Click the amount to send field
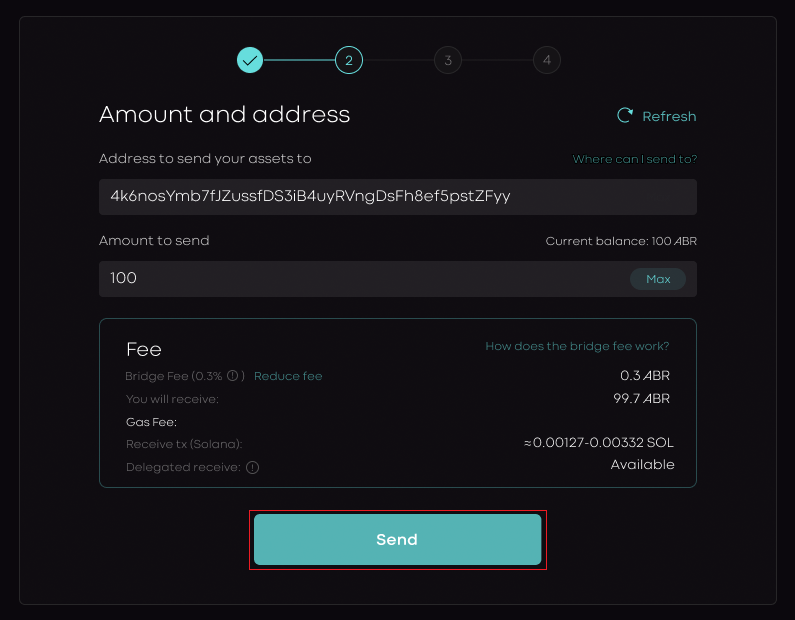Screen dimensions: 795x620 [360, 278]
